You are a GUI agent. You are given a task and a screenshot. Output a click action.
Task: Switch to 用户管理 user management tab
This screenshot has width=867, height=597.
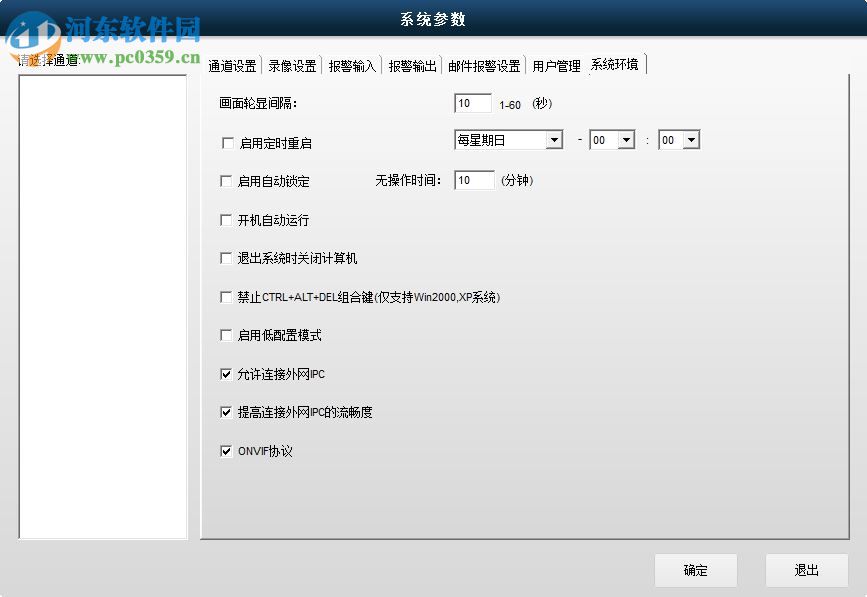(x=553, y=64)
